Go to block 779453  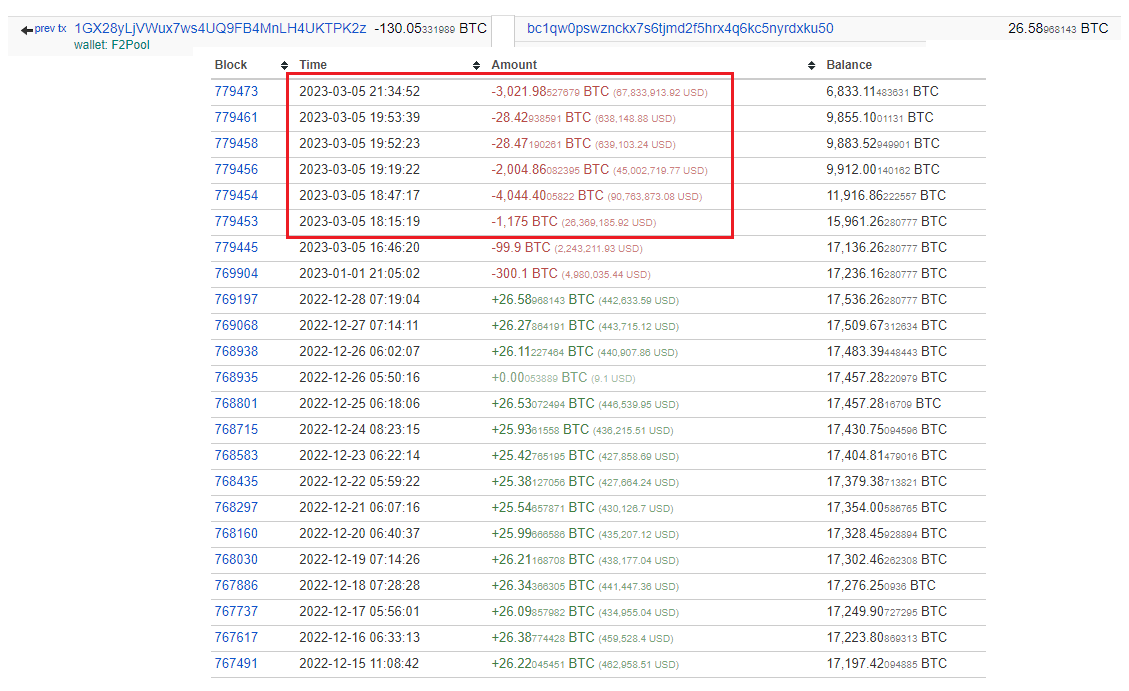[x=236, y=221]
